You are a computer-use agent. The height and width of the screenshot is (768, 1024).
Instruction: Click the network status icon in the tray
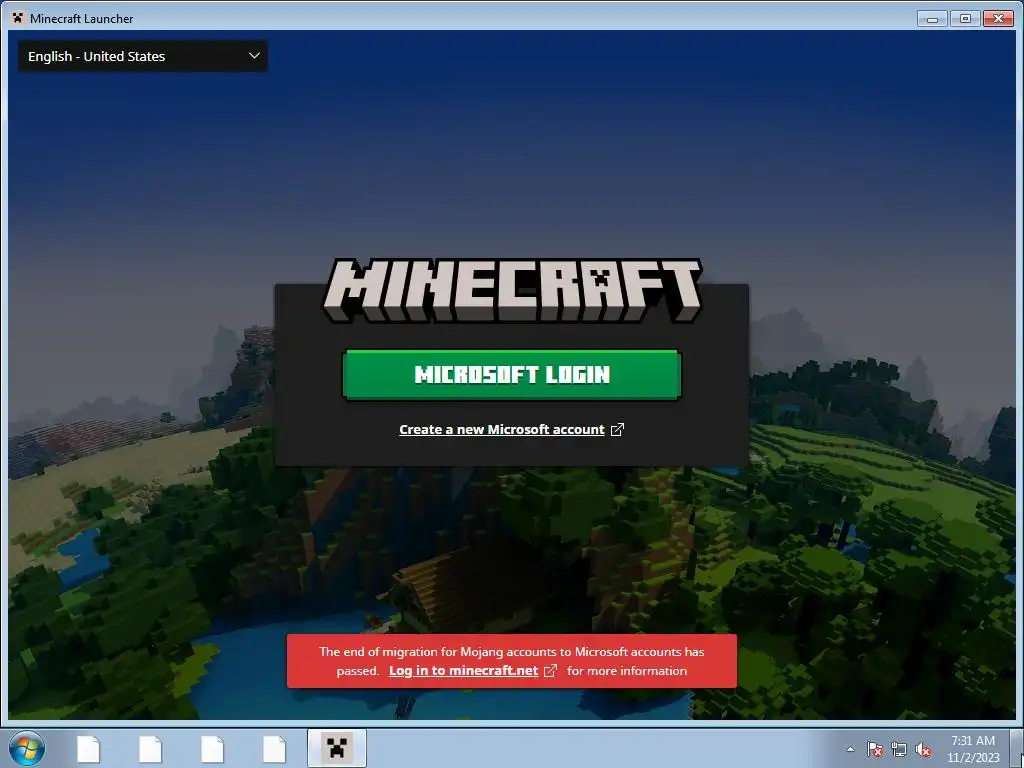[899, 749]
